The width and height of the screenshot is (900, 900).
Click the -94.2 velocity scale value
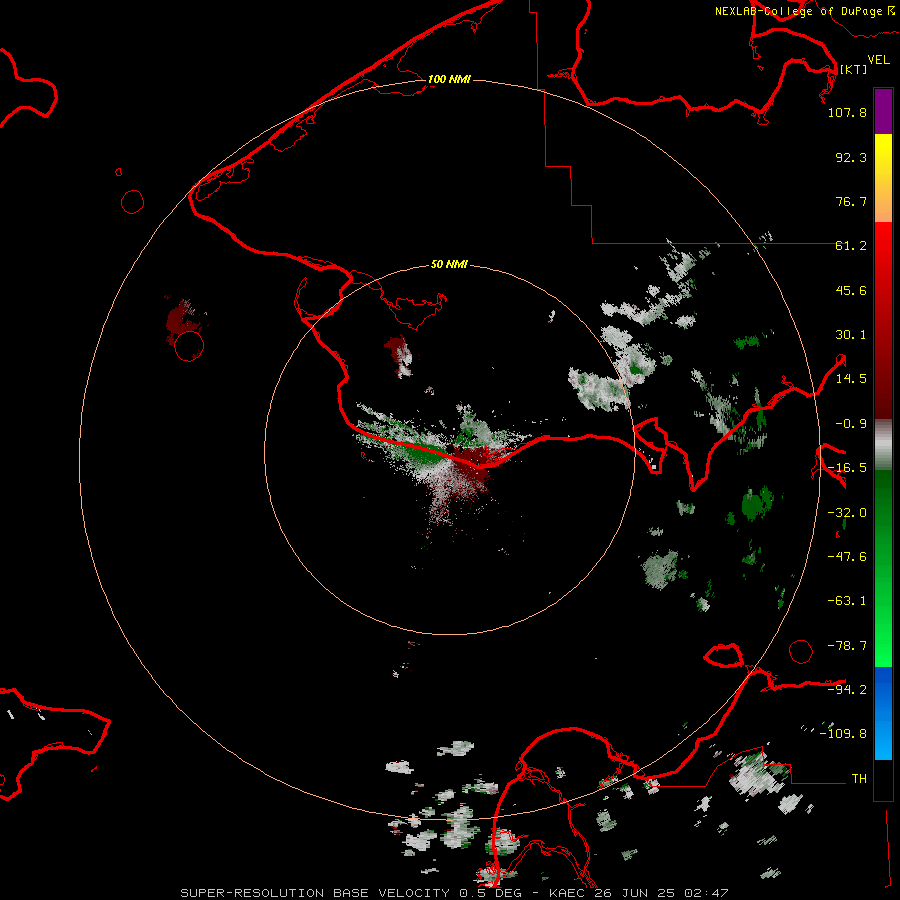[x=847, y=690]
